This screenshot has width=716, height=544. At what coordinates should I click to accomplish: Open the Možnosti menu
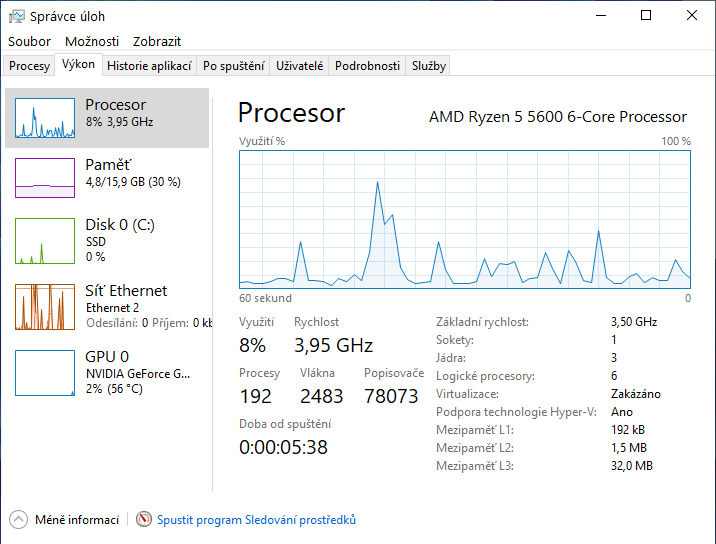pyautogui.click(x=92, y=41)
